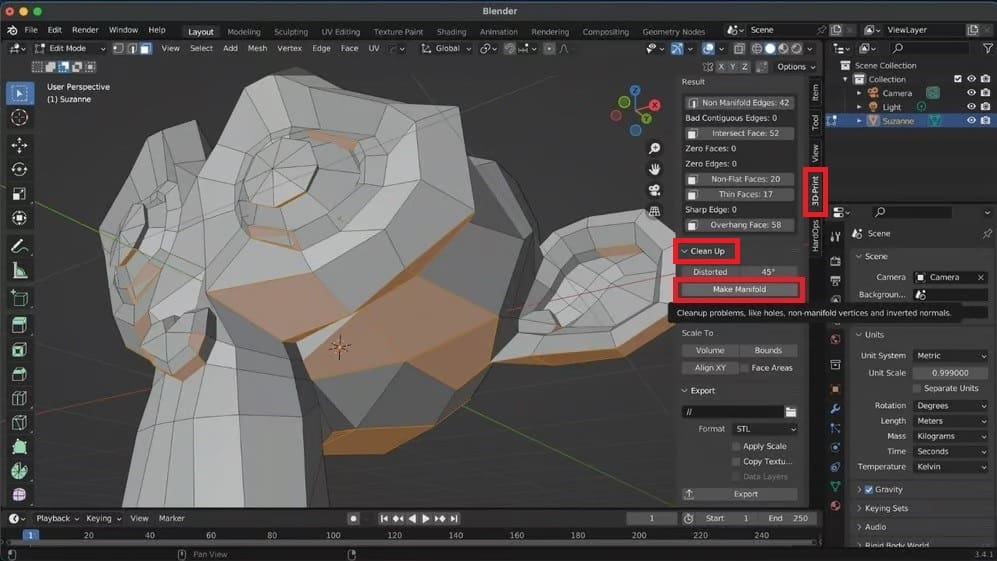Click the zoom viewport magnifier icon
The height and width of the screenshot is (561, 997).
point(654,149)
